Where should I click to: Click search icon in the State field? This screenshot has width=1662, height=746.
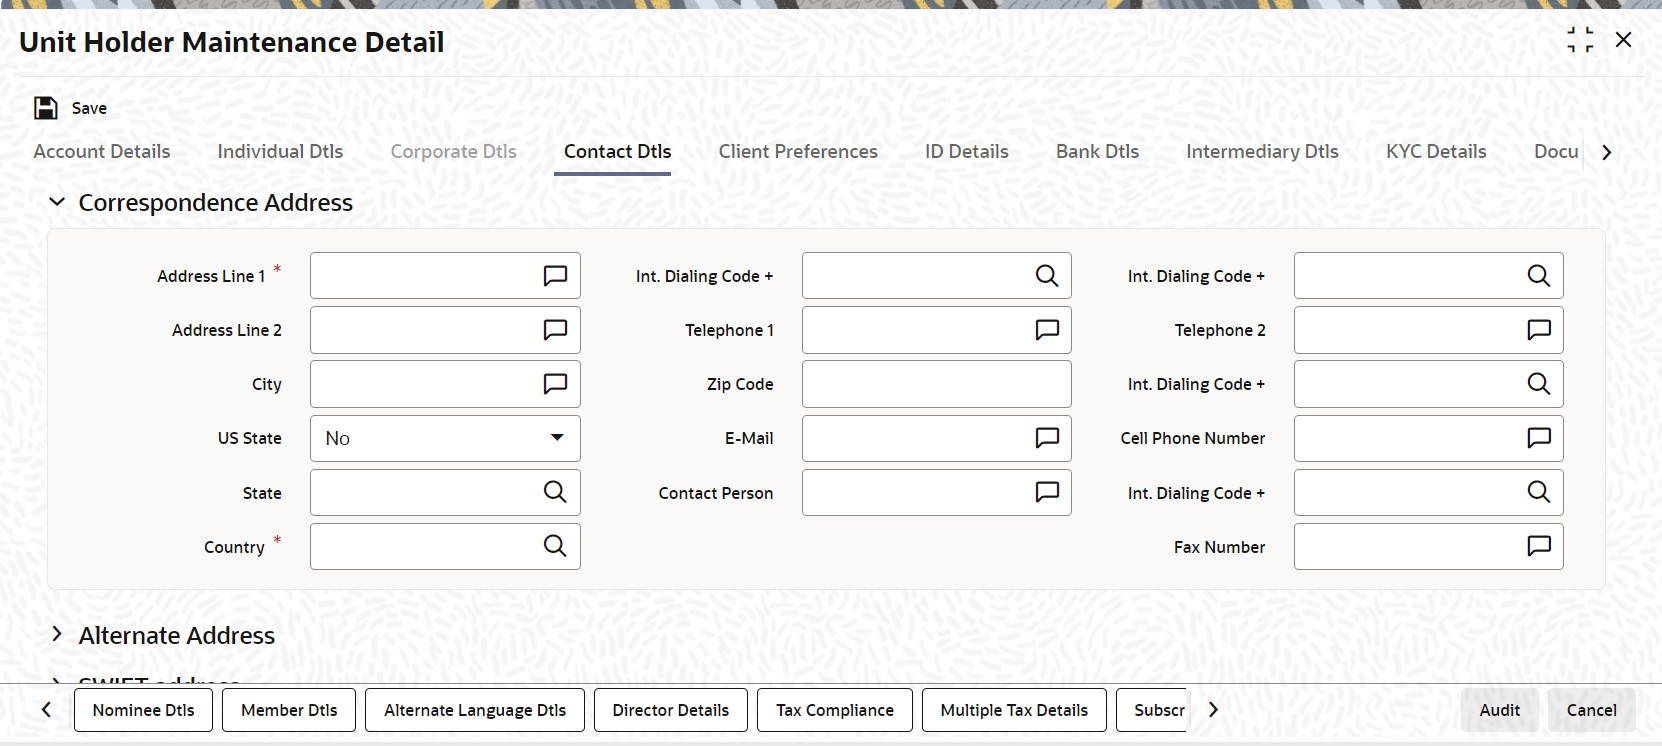[555, 492]
